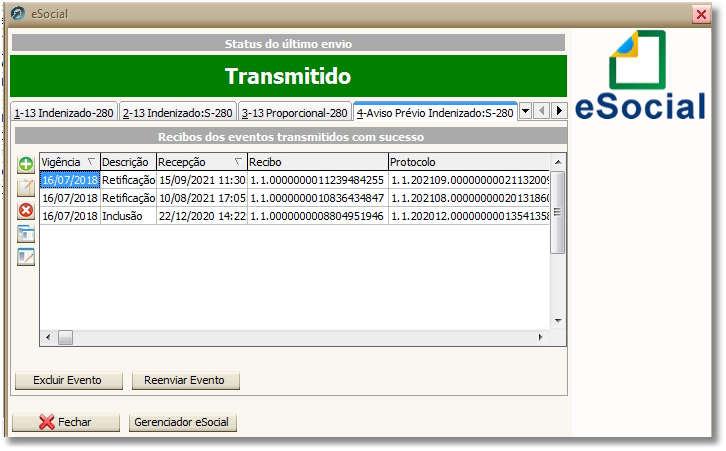The height and width of the screenshot is (451, 726).
Task: Click the vertical scrollbar thumb
Action: (x=558, y=212)
